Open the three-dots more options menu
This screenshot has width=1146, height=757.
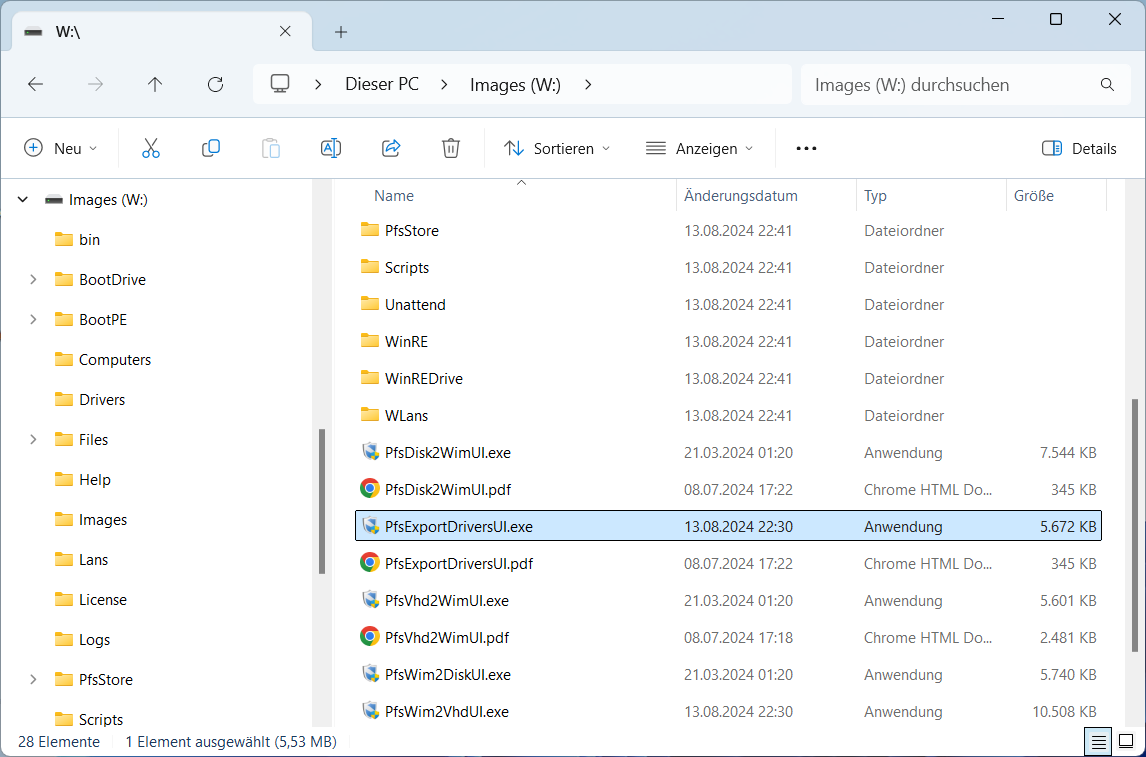click(x=806, y=148)
